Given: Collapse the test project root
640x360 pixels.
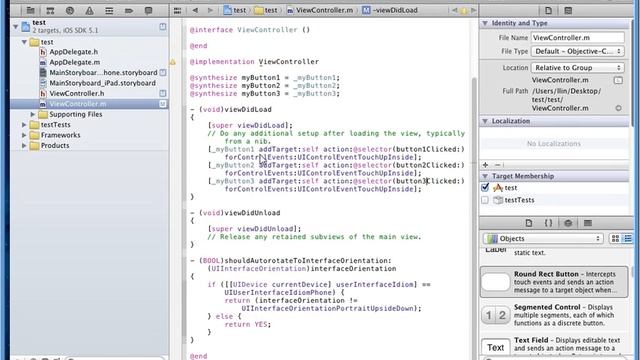Looking at the screenshot, I should point(16,27).
